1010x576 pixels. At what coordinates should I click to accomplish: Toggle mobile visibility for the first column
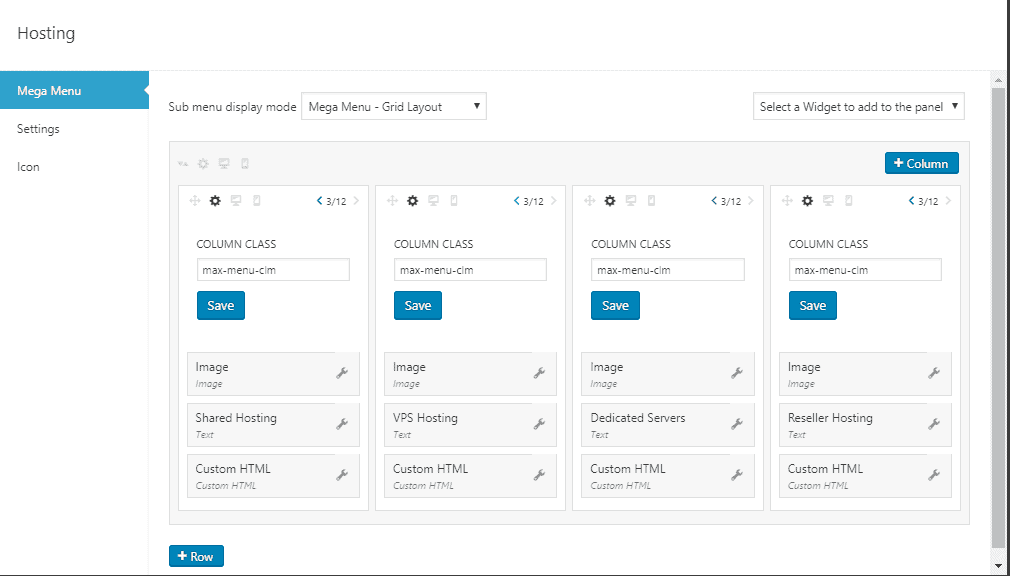click(255, 201)
